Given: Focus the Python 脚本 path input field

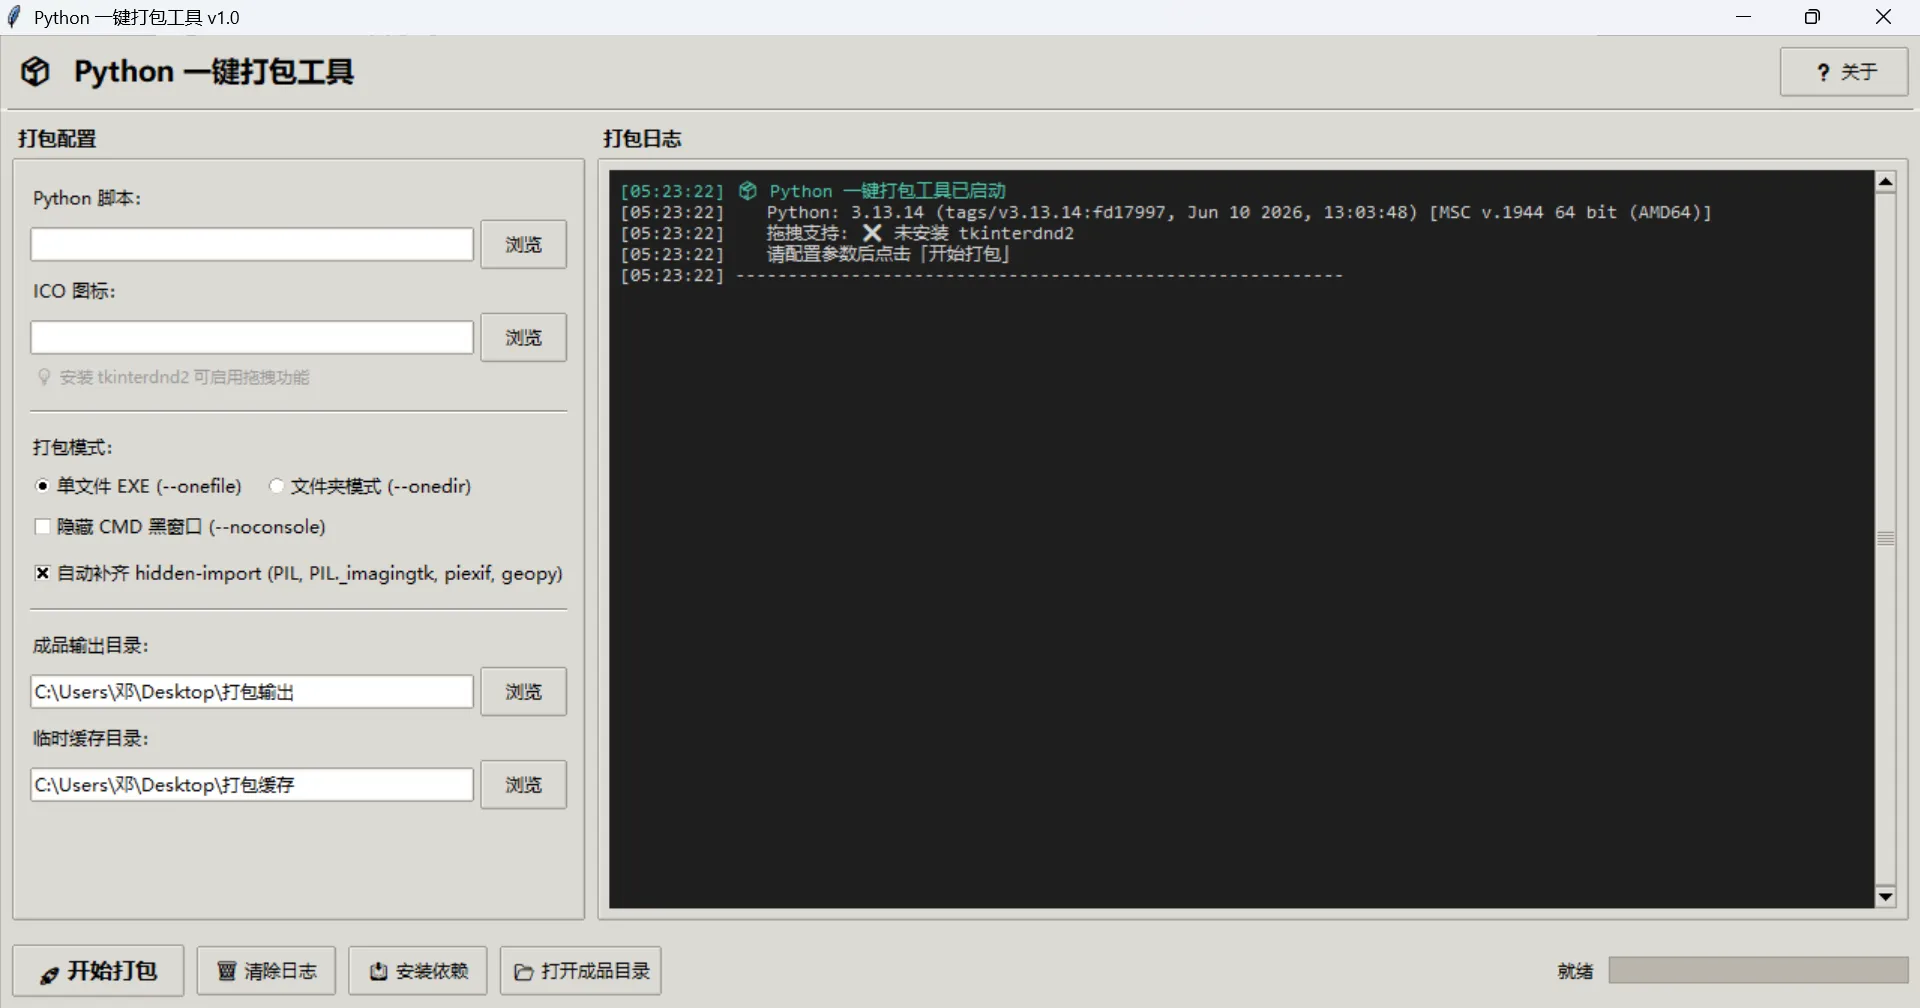Looking at the screenshot, I should click(252, 245).
